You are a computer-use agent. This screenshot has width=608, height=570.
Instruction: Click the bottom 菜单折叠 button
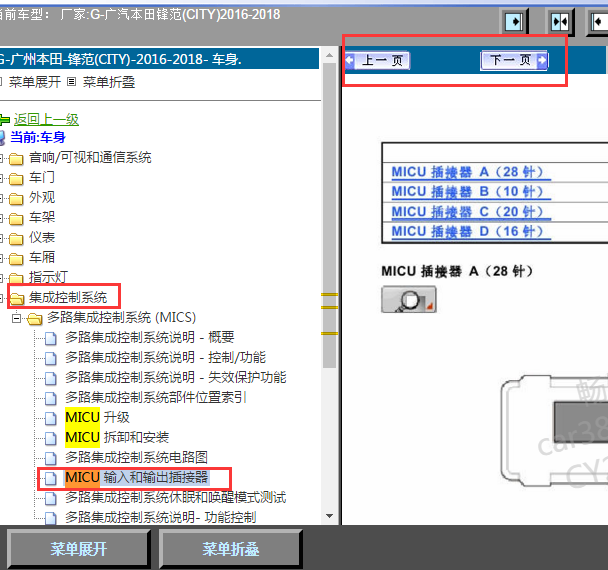231,549
